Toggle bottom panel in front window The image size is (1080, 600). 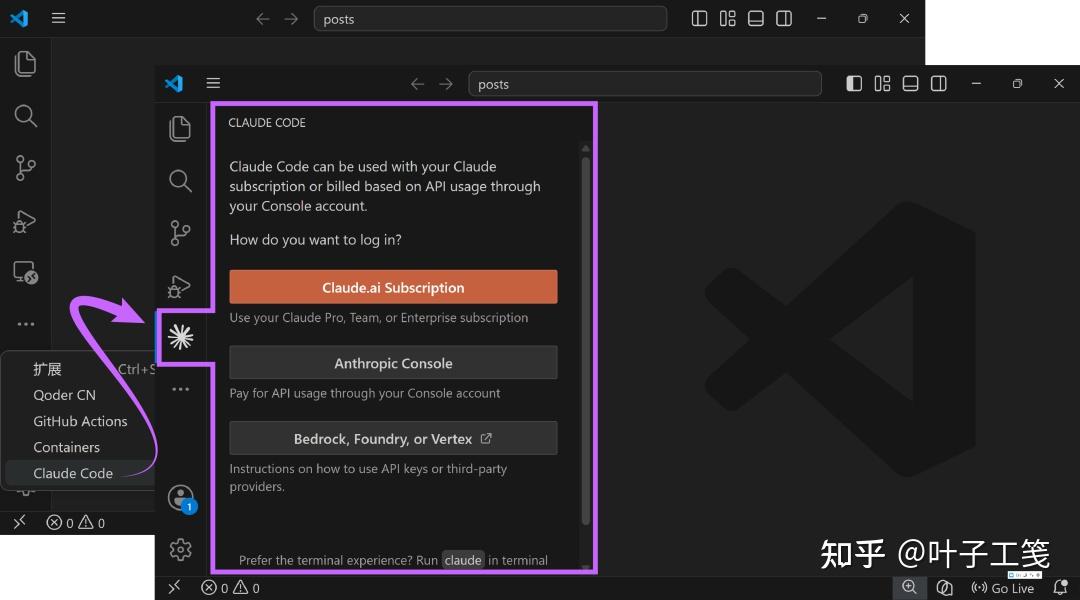911,83
